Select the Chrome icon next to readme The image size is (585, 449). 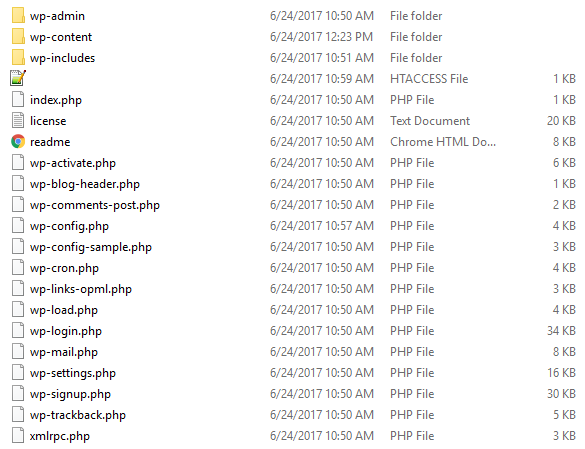(18, 141)
